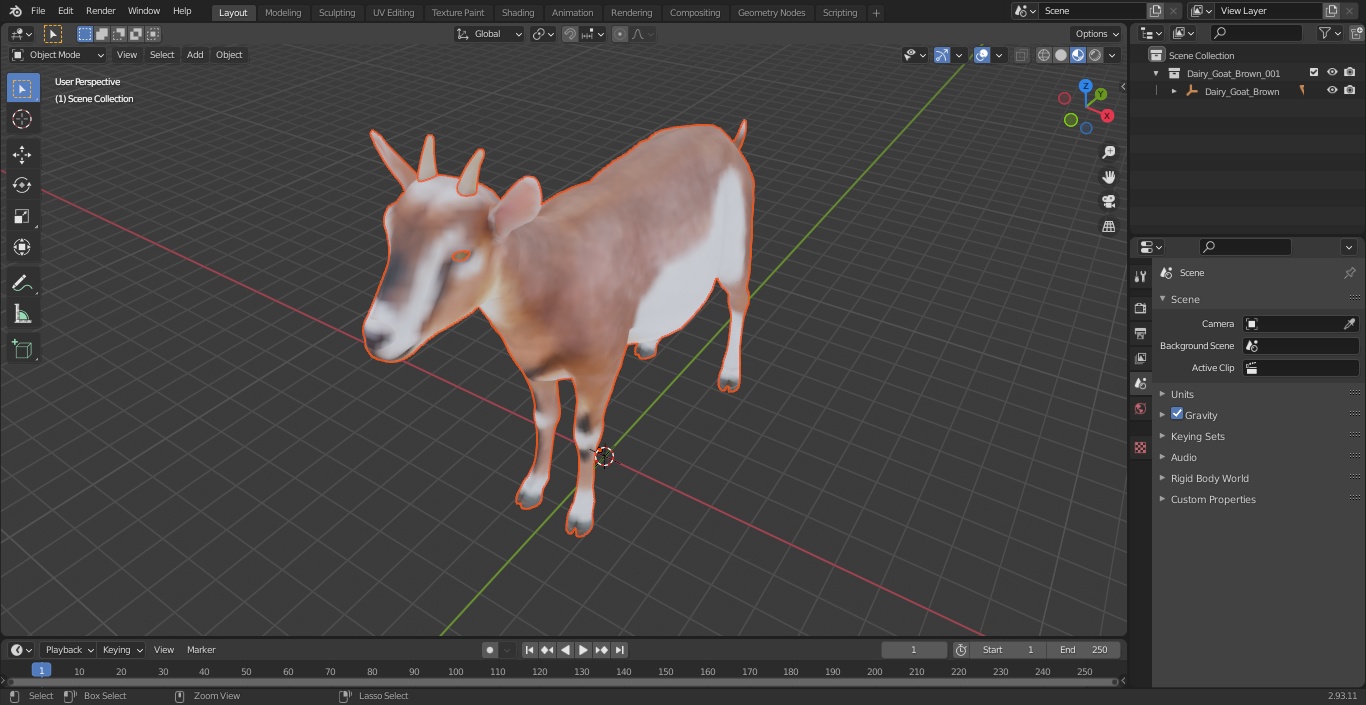The height and width of the screenshot is (705, 1366).
Task: Switch to the UV Editing workspace tab
Action: point(393,13)
